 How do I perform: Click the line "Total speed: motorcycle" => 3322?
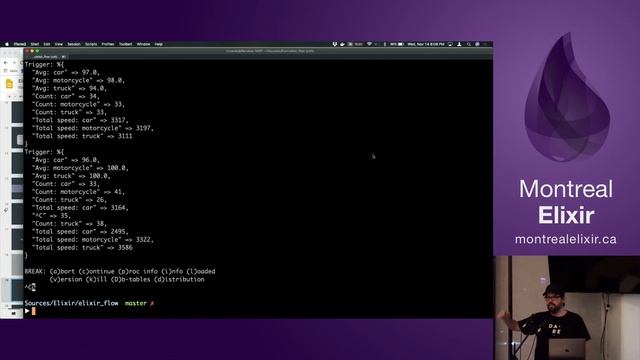93,240
